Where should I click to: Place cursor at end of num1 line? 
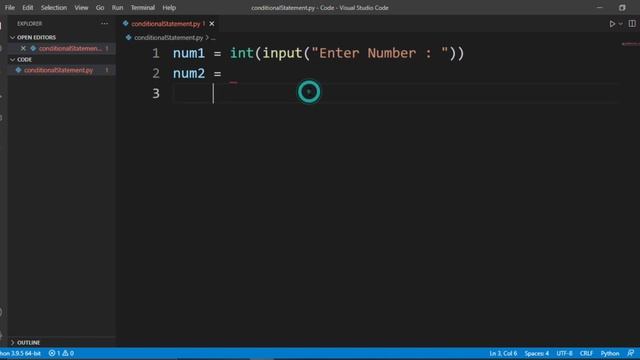465,53
